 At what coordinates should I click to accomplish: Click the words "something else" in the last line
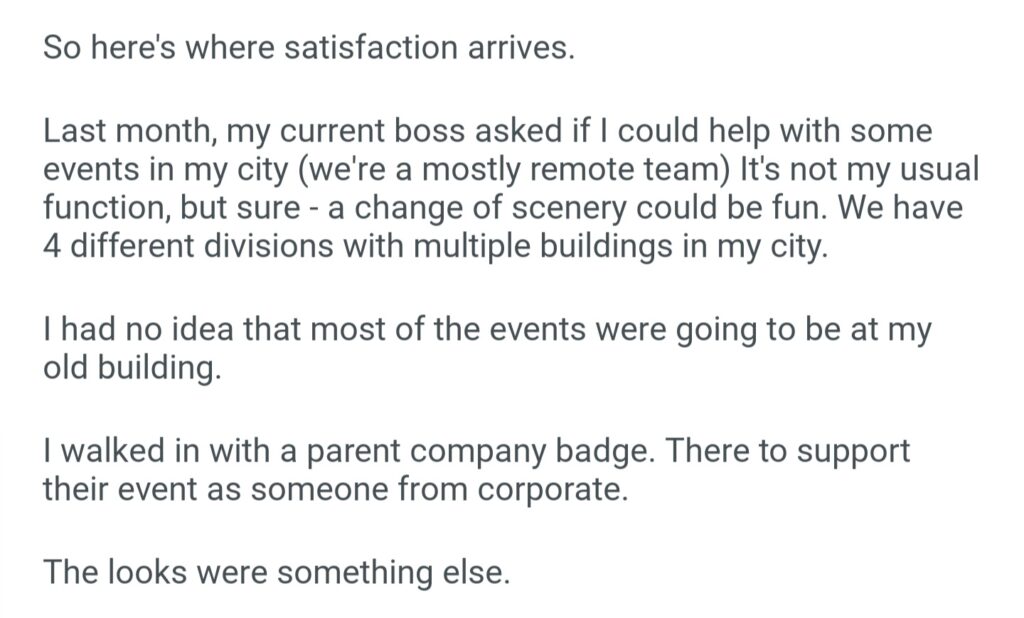[x=394, y=573]
